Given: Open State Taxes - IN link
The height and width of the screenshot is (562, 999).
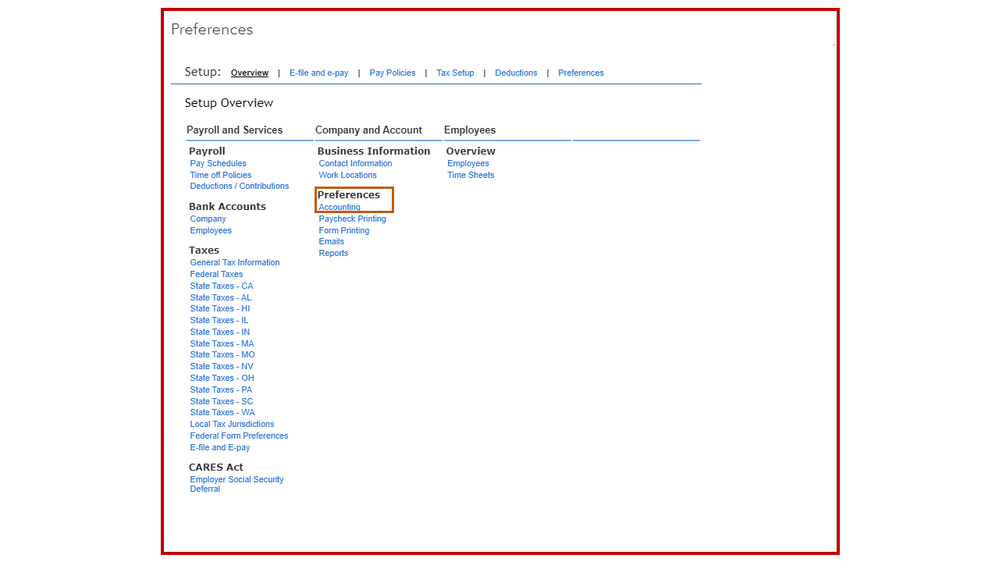Looking at the screenshot, I should click(220, 332).
